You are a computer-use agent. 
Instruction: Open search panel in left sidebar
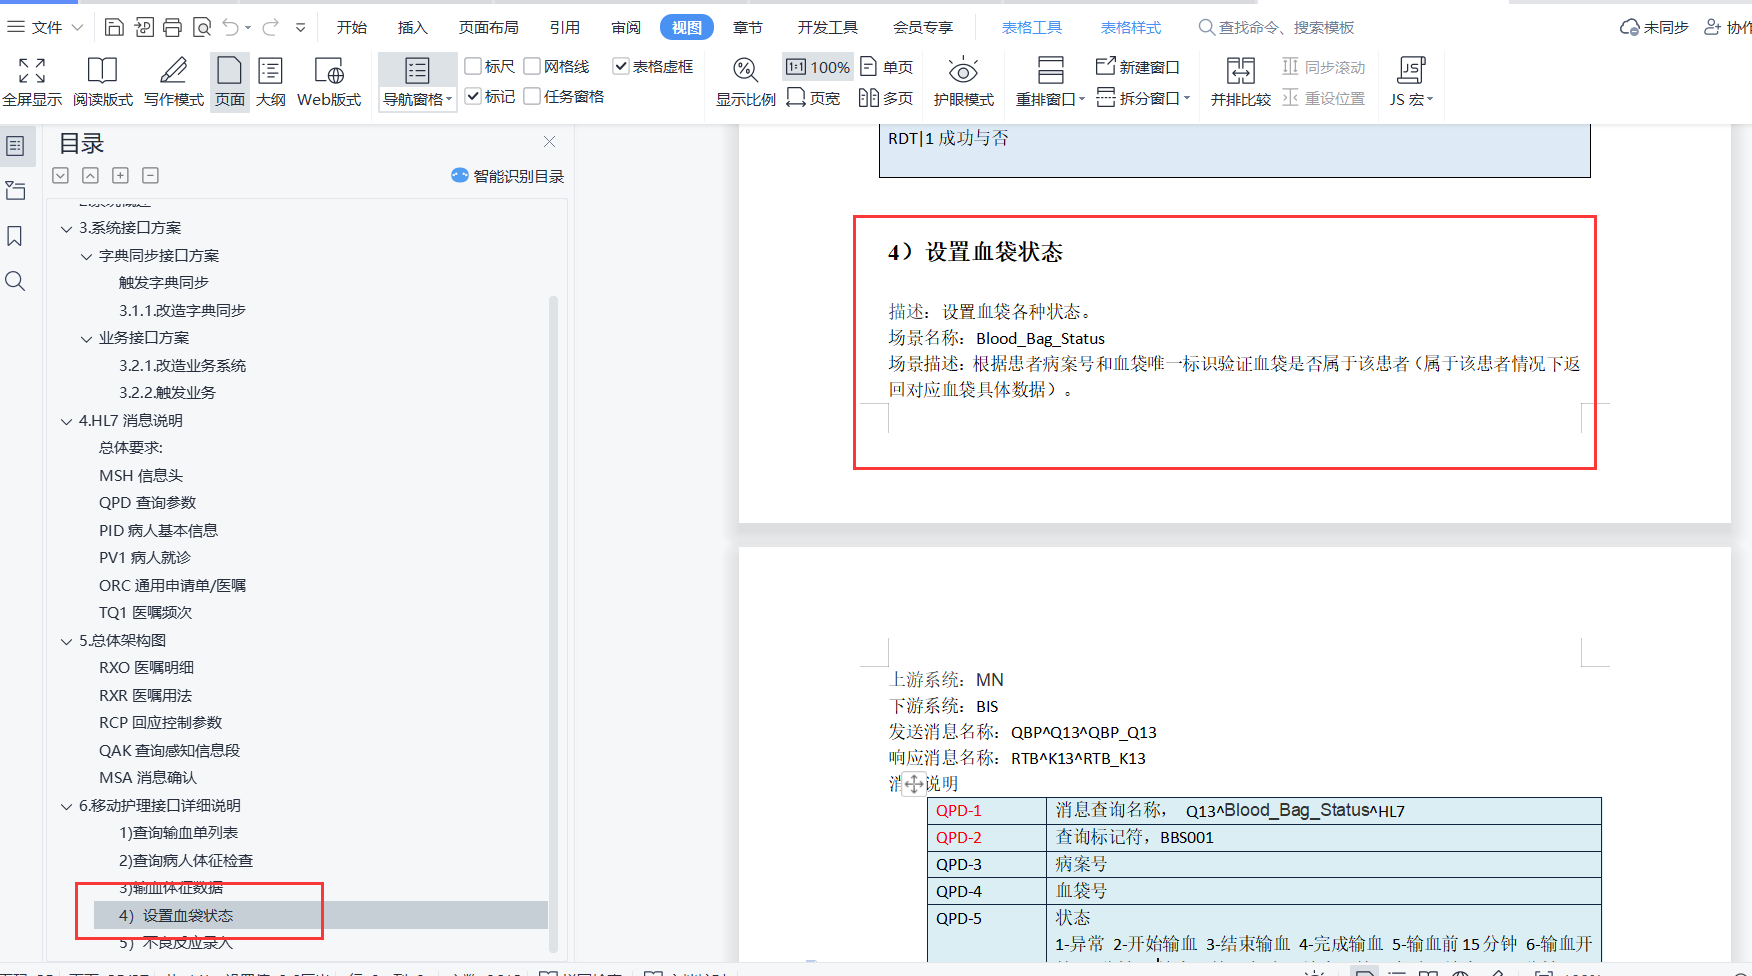(15, 281)
